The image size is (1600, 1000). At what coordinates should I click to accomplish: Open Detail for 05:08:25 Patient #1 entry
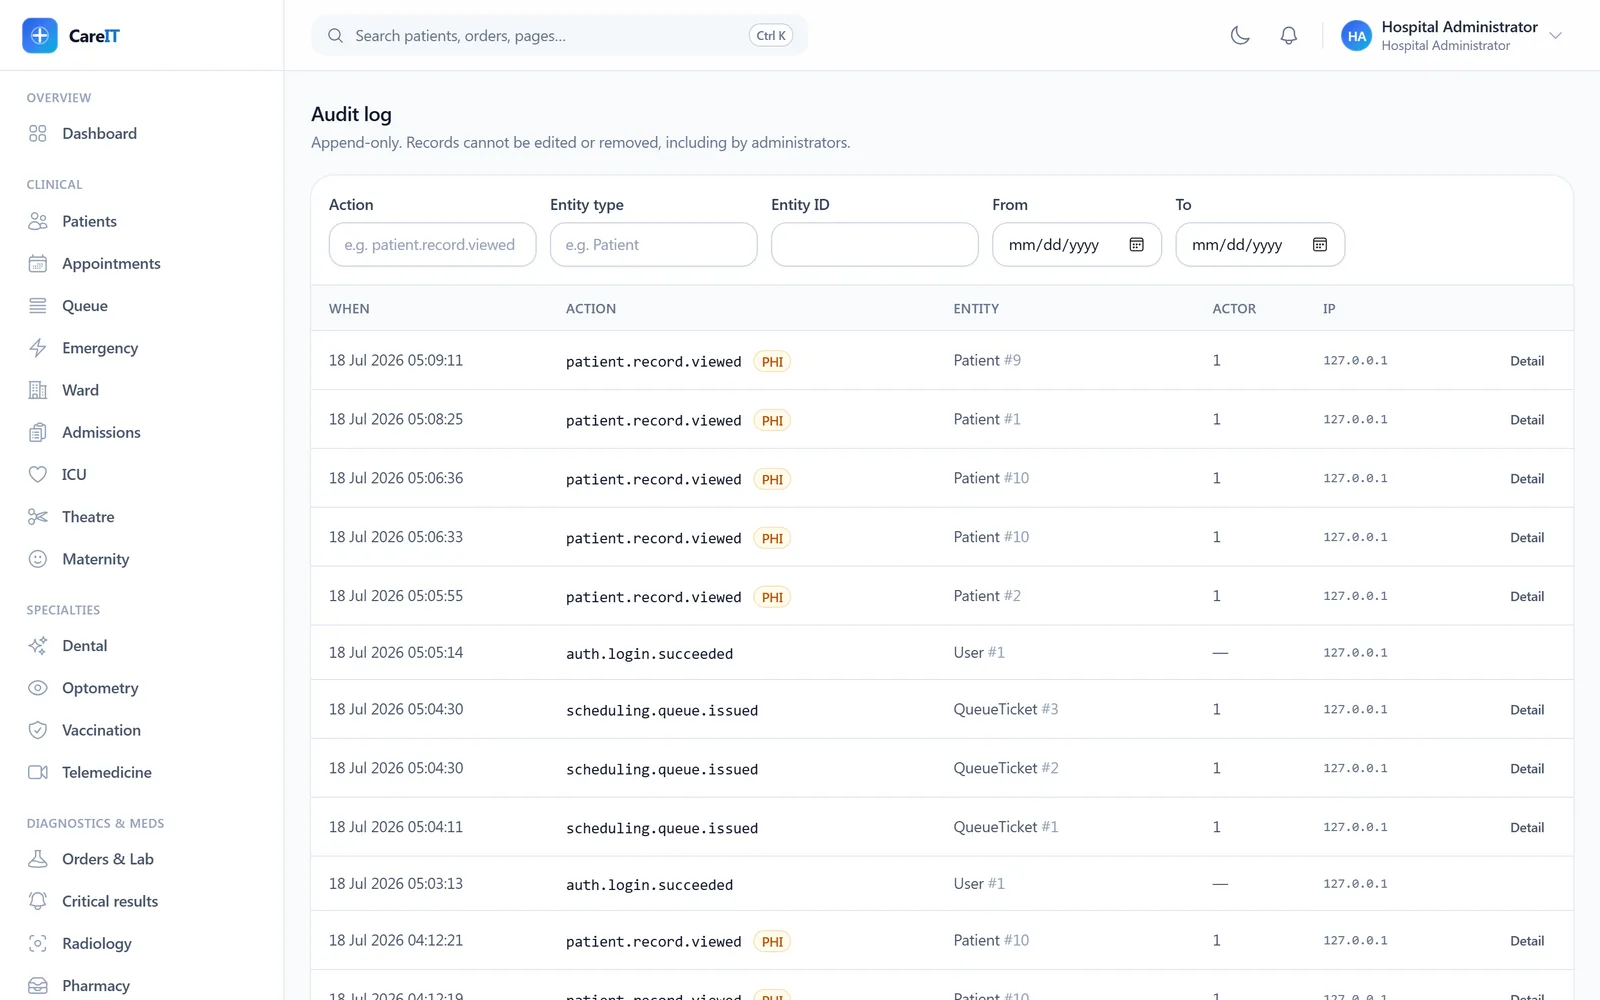tap(1527, 420)
